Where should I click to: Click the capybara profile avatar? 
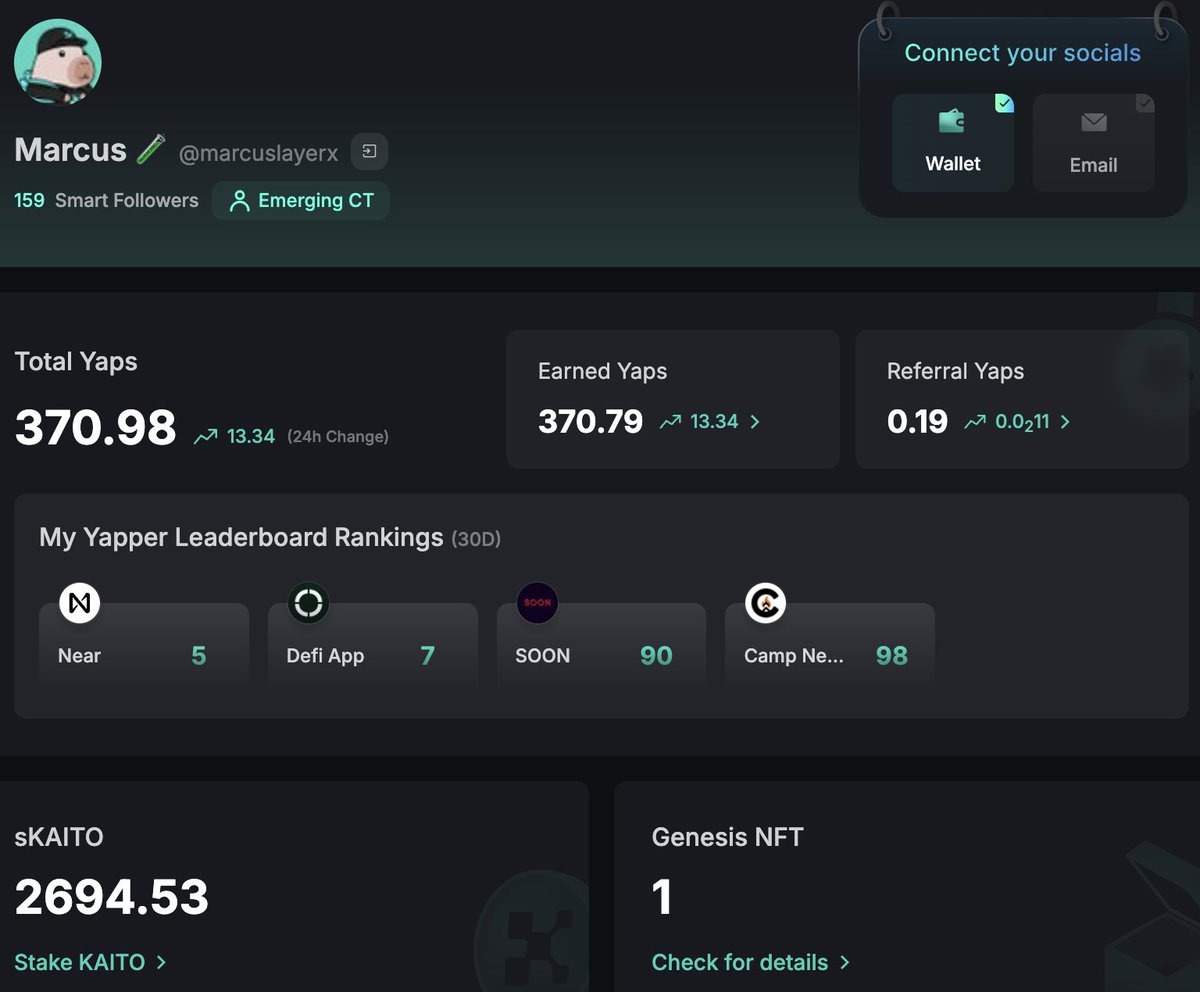58,62
